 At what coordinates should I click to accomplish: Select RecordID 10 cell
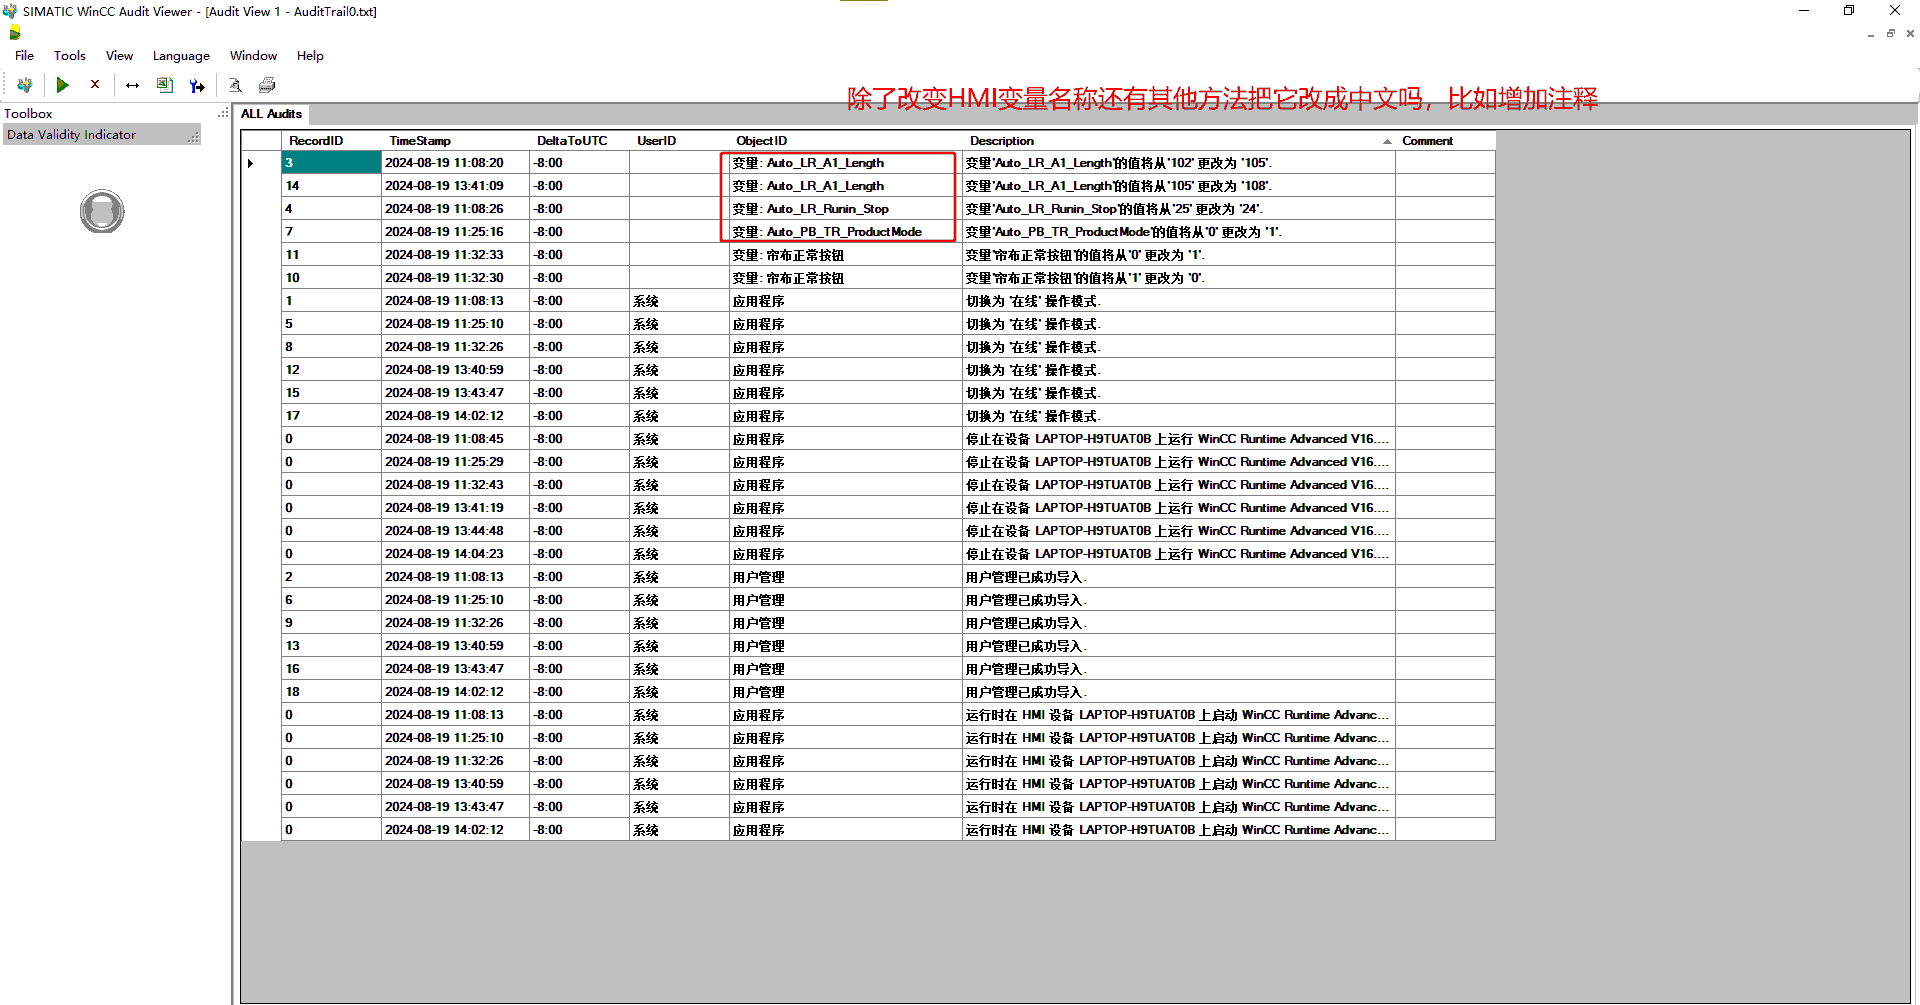(331, 278)
